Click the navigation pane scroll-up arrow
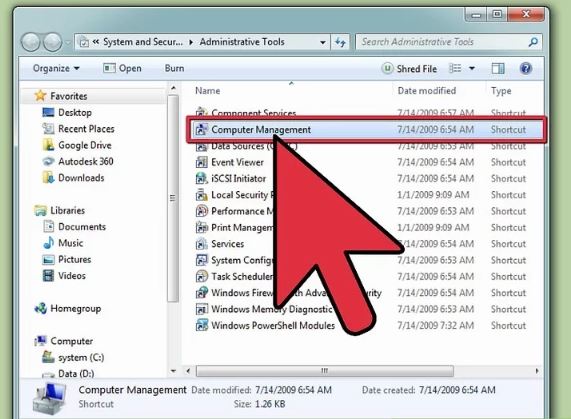Image resolution: width=571 pixels, height=419 pixels. pyautogui.click(x=173, y=88)
